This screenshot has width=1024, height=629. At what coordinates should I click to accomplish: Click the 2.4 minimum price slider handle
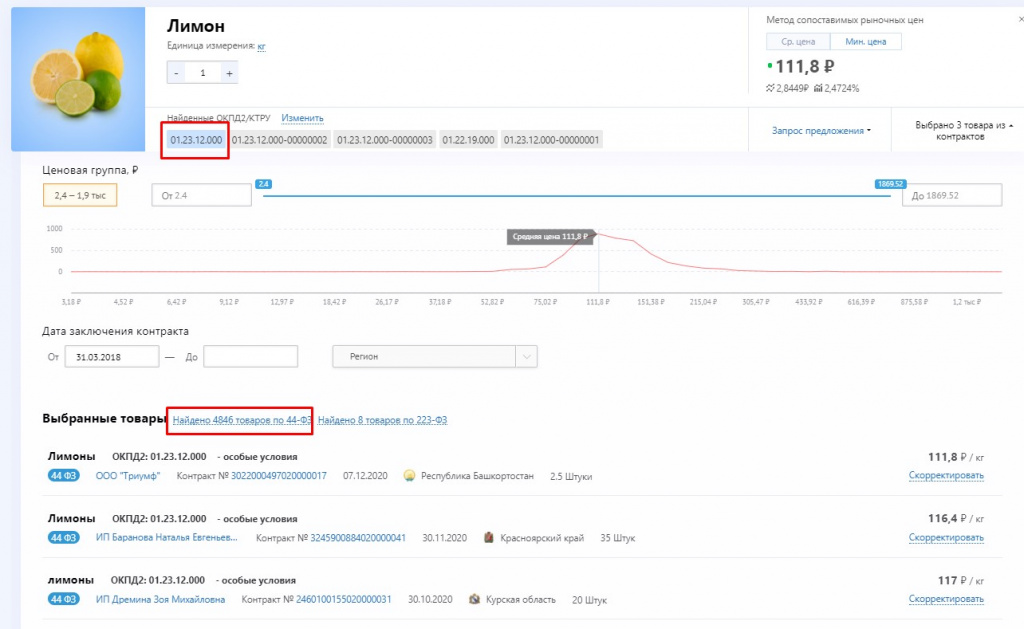pyautogui.click(x=263, y=185)
